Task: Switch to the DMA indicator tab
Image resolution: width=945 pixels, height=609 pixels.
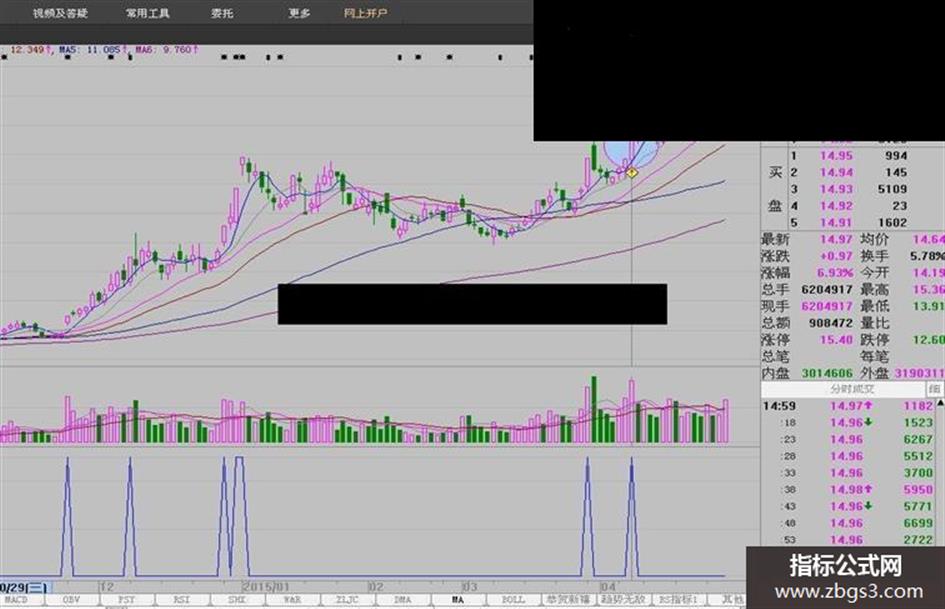Action: [x=403, y=600]
